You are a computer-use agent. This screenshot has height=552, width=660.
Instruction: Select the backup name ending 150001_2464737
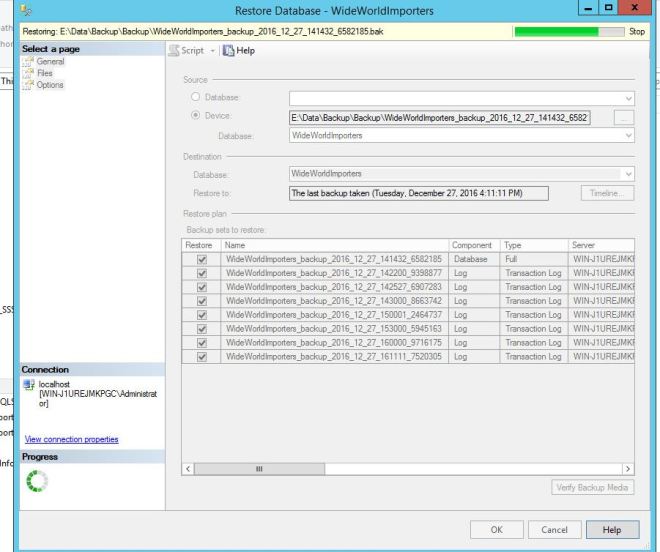click(334, 315)
